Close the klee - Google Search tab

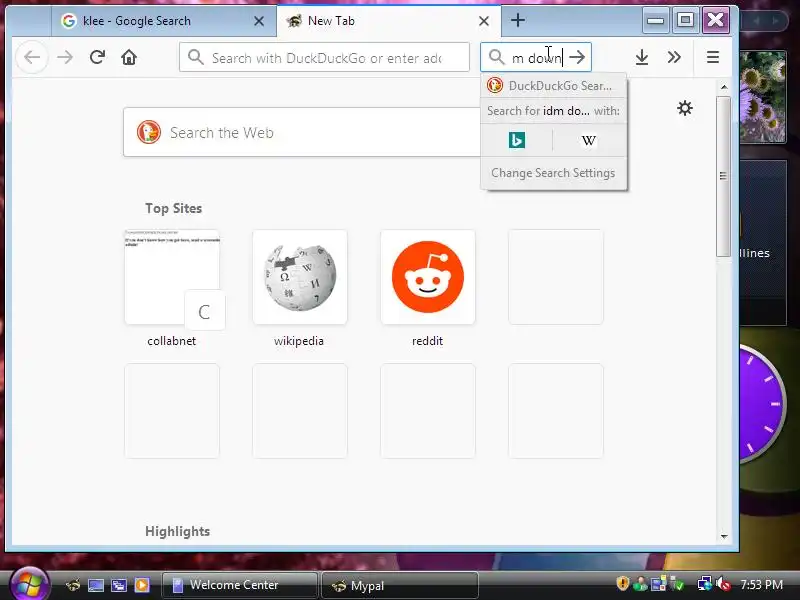pyautogui.click(x=259, y=21)
